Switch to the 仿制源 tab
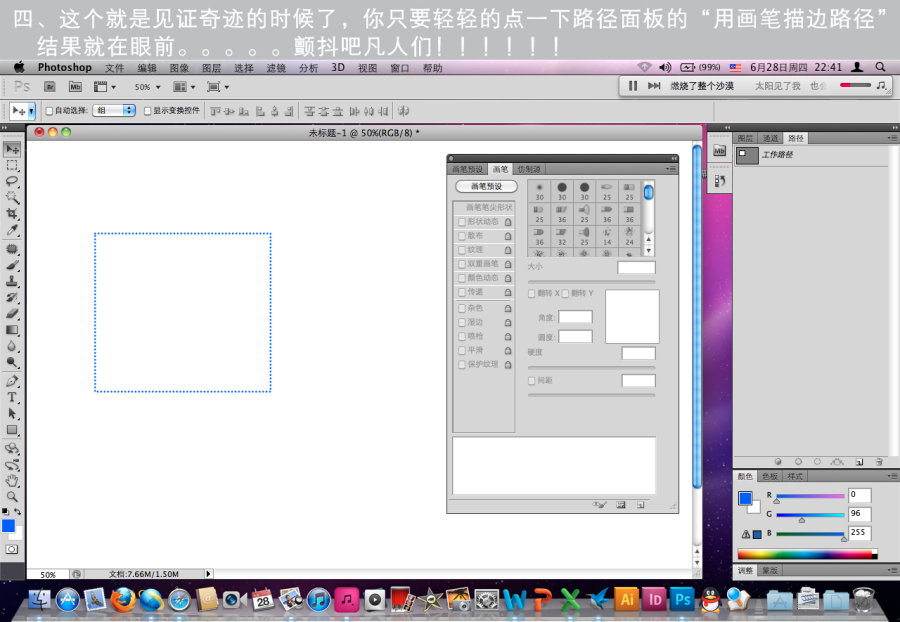 coord(529,169)
